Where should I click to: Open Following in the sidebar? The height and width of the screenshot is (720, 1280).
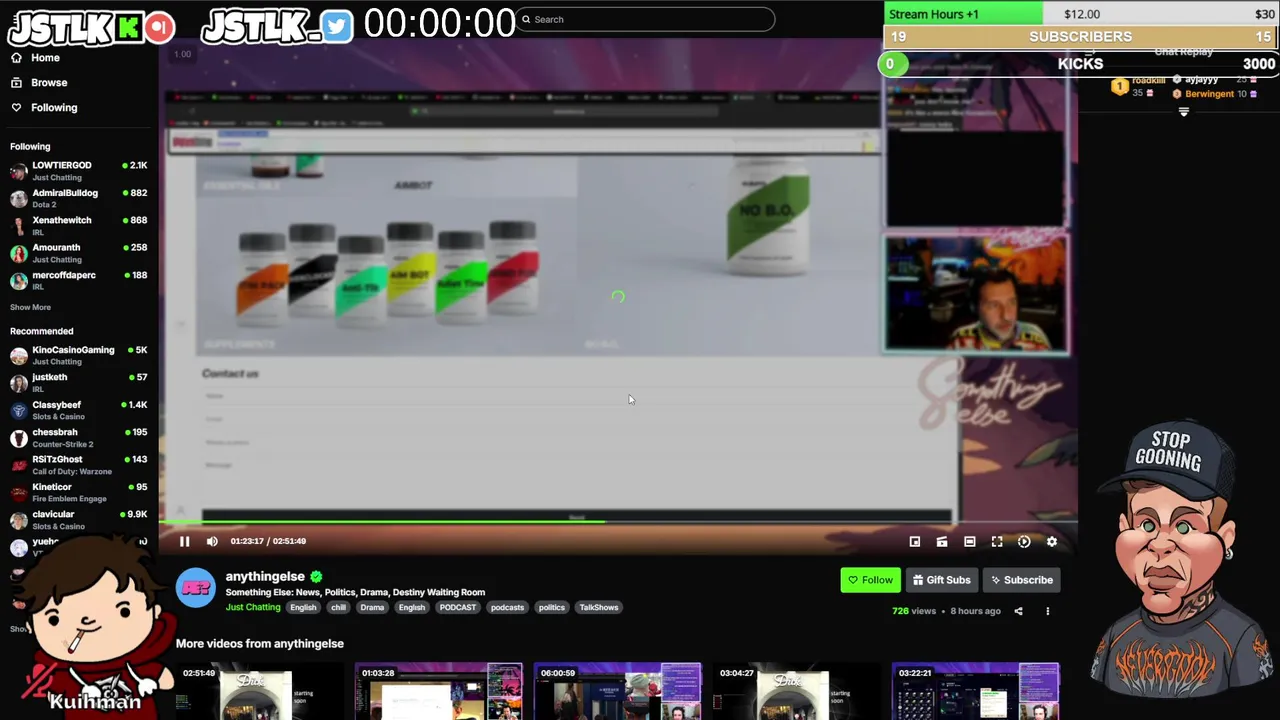click(43, 107)
